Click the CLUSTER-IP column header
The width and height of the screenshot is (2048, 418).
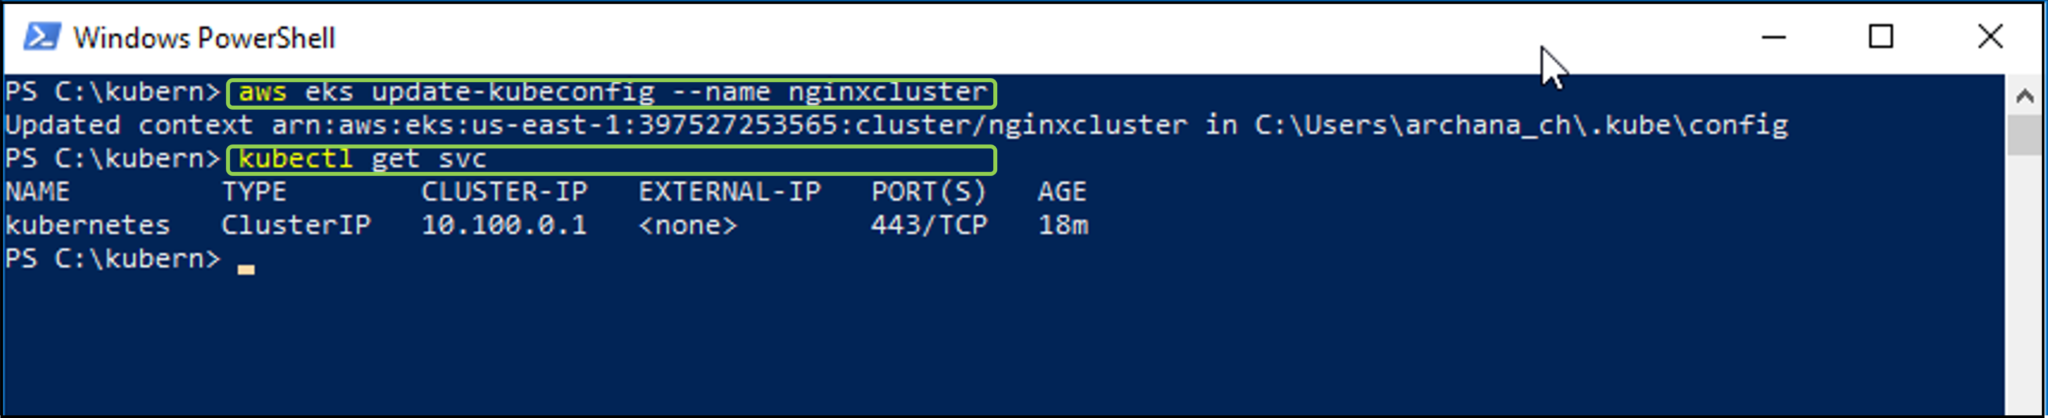(x=504, y=192)
